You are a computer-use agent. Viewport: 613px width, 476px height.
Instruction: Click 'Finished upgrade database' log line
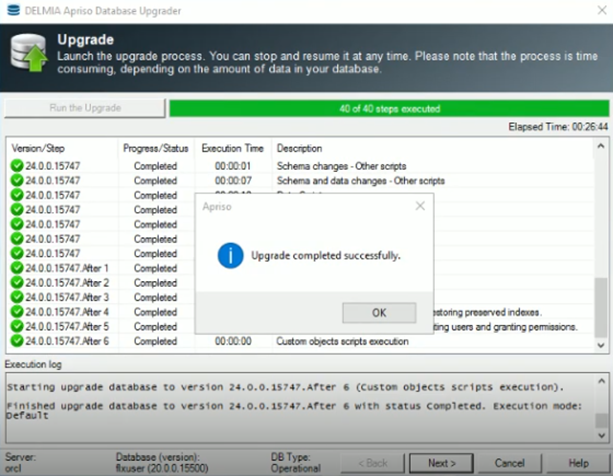click(294, 411)
